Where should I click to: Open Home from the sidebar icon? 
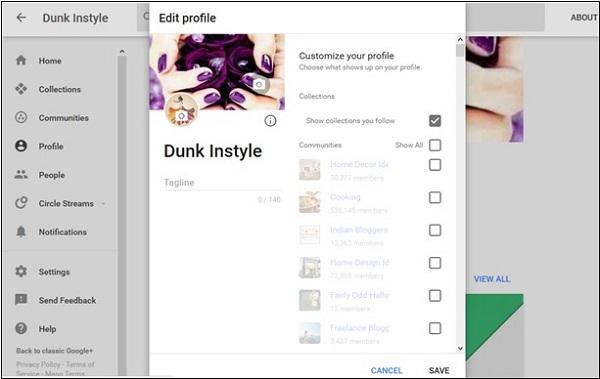tap(21, 60)
